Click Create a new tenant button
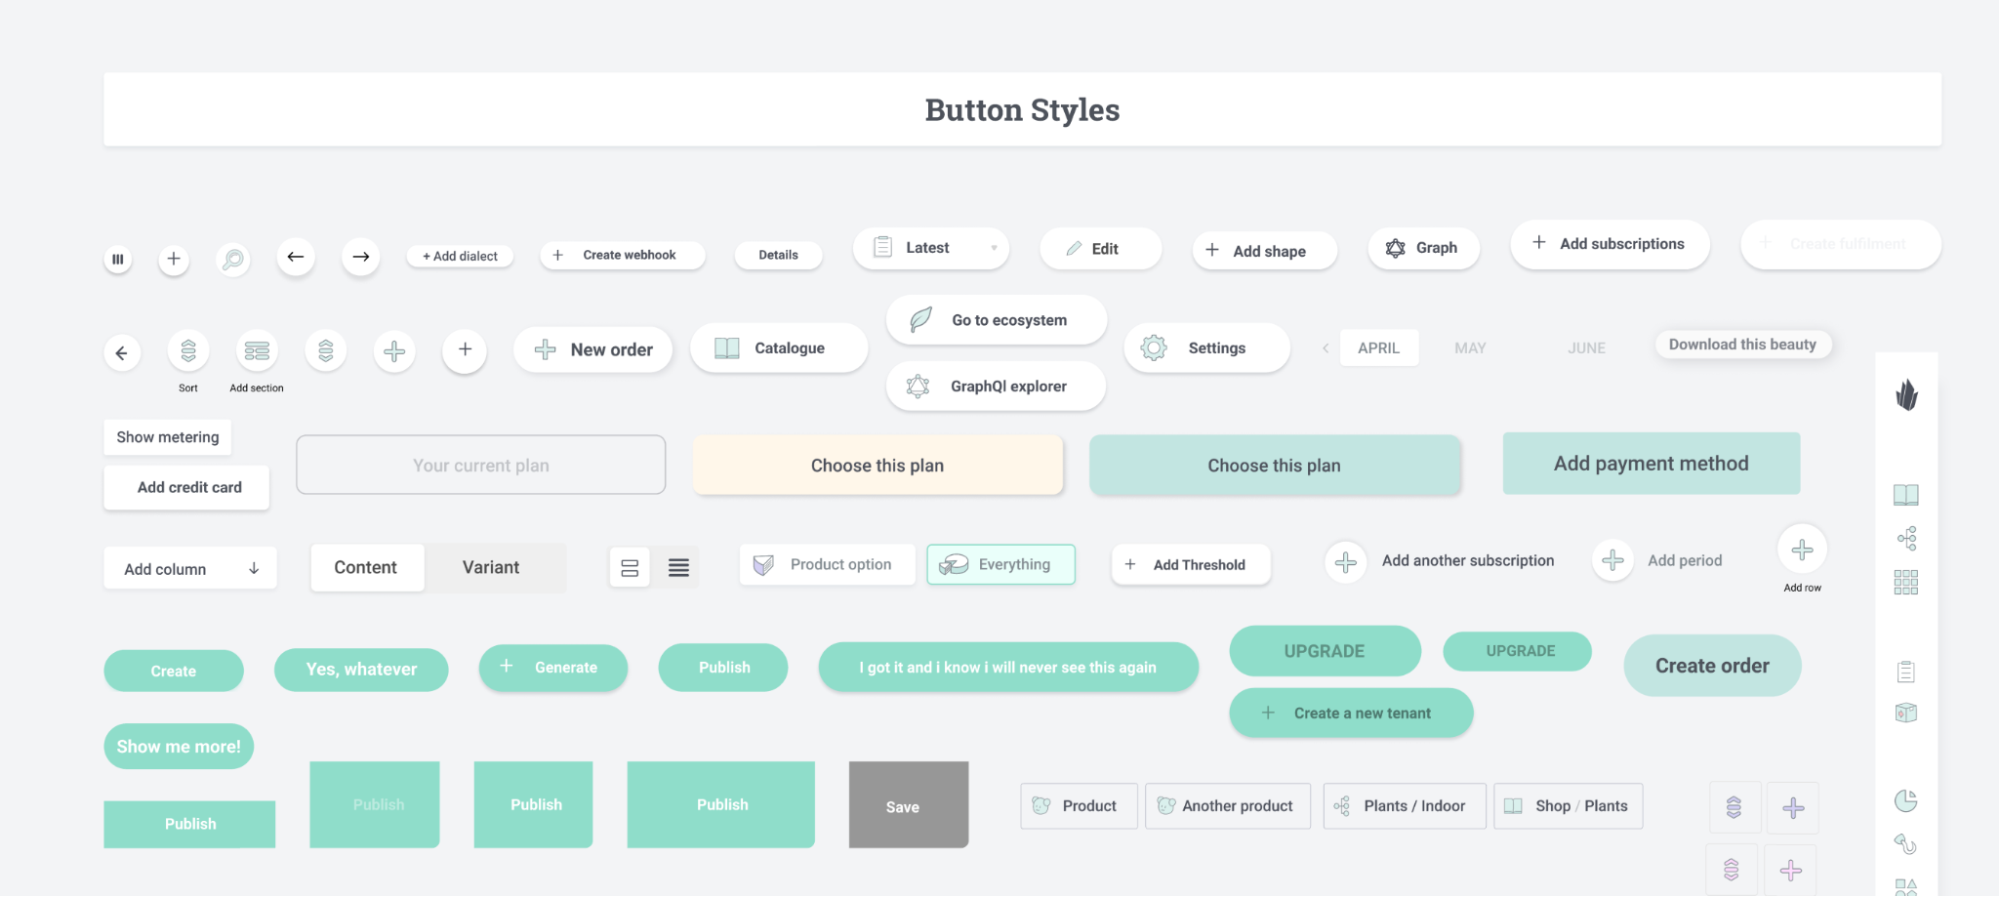This screenshot has height=897, width=1999. (1351, 713)
